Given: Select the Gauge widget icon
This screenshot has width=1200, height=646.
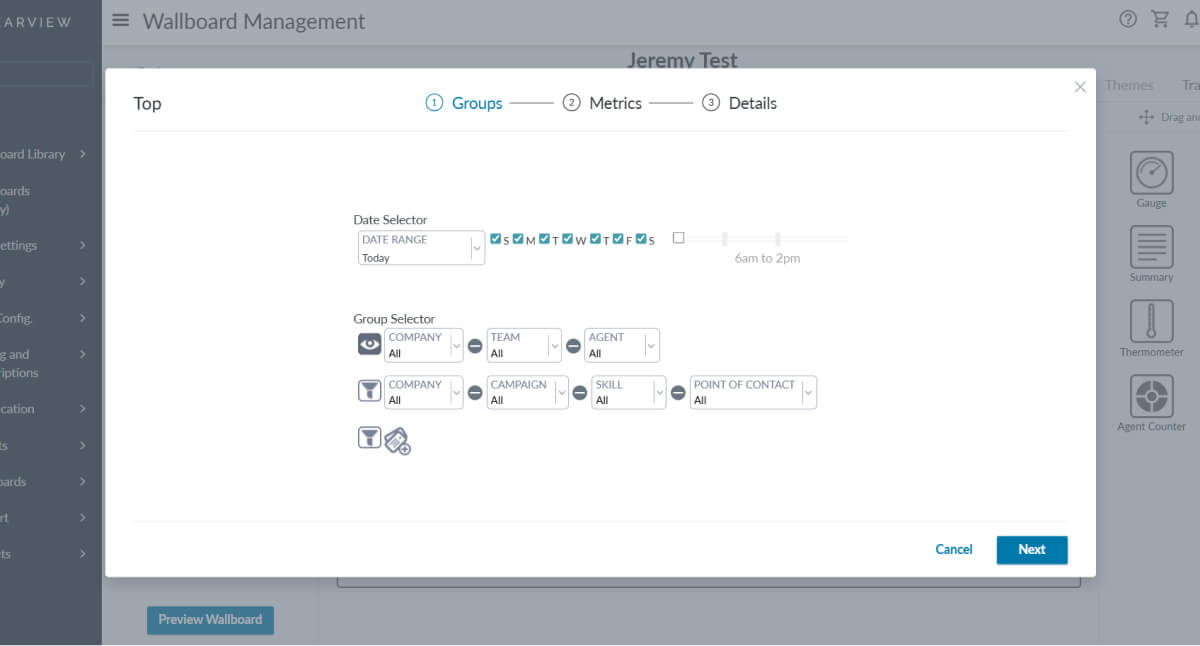Looking at the screenshot, I should 1151,173.
